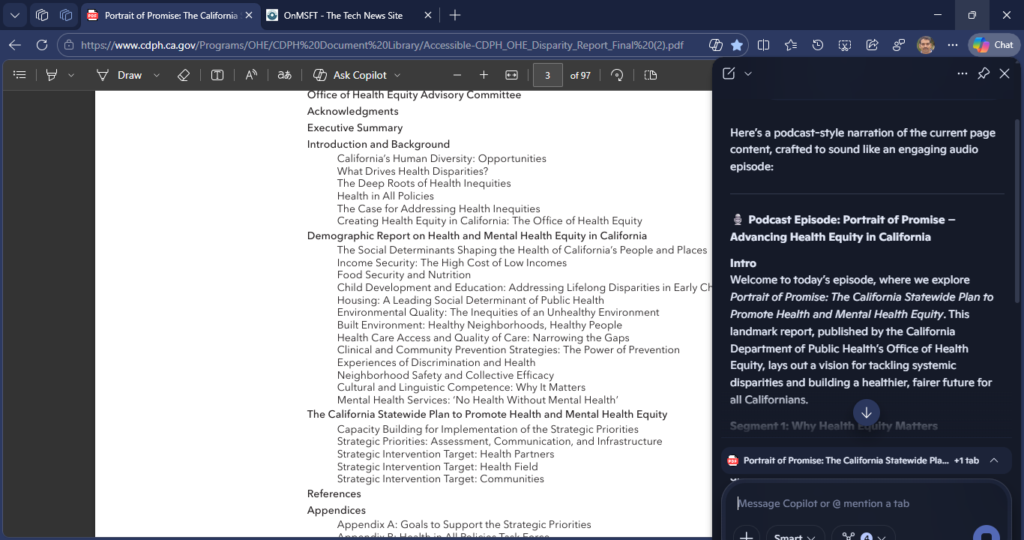
Task: Click the Read aloud icon
Action: point(251,75)
